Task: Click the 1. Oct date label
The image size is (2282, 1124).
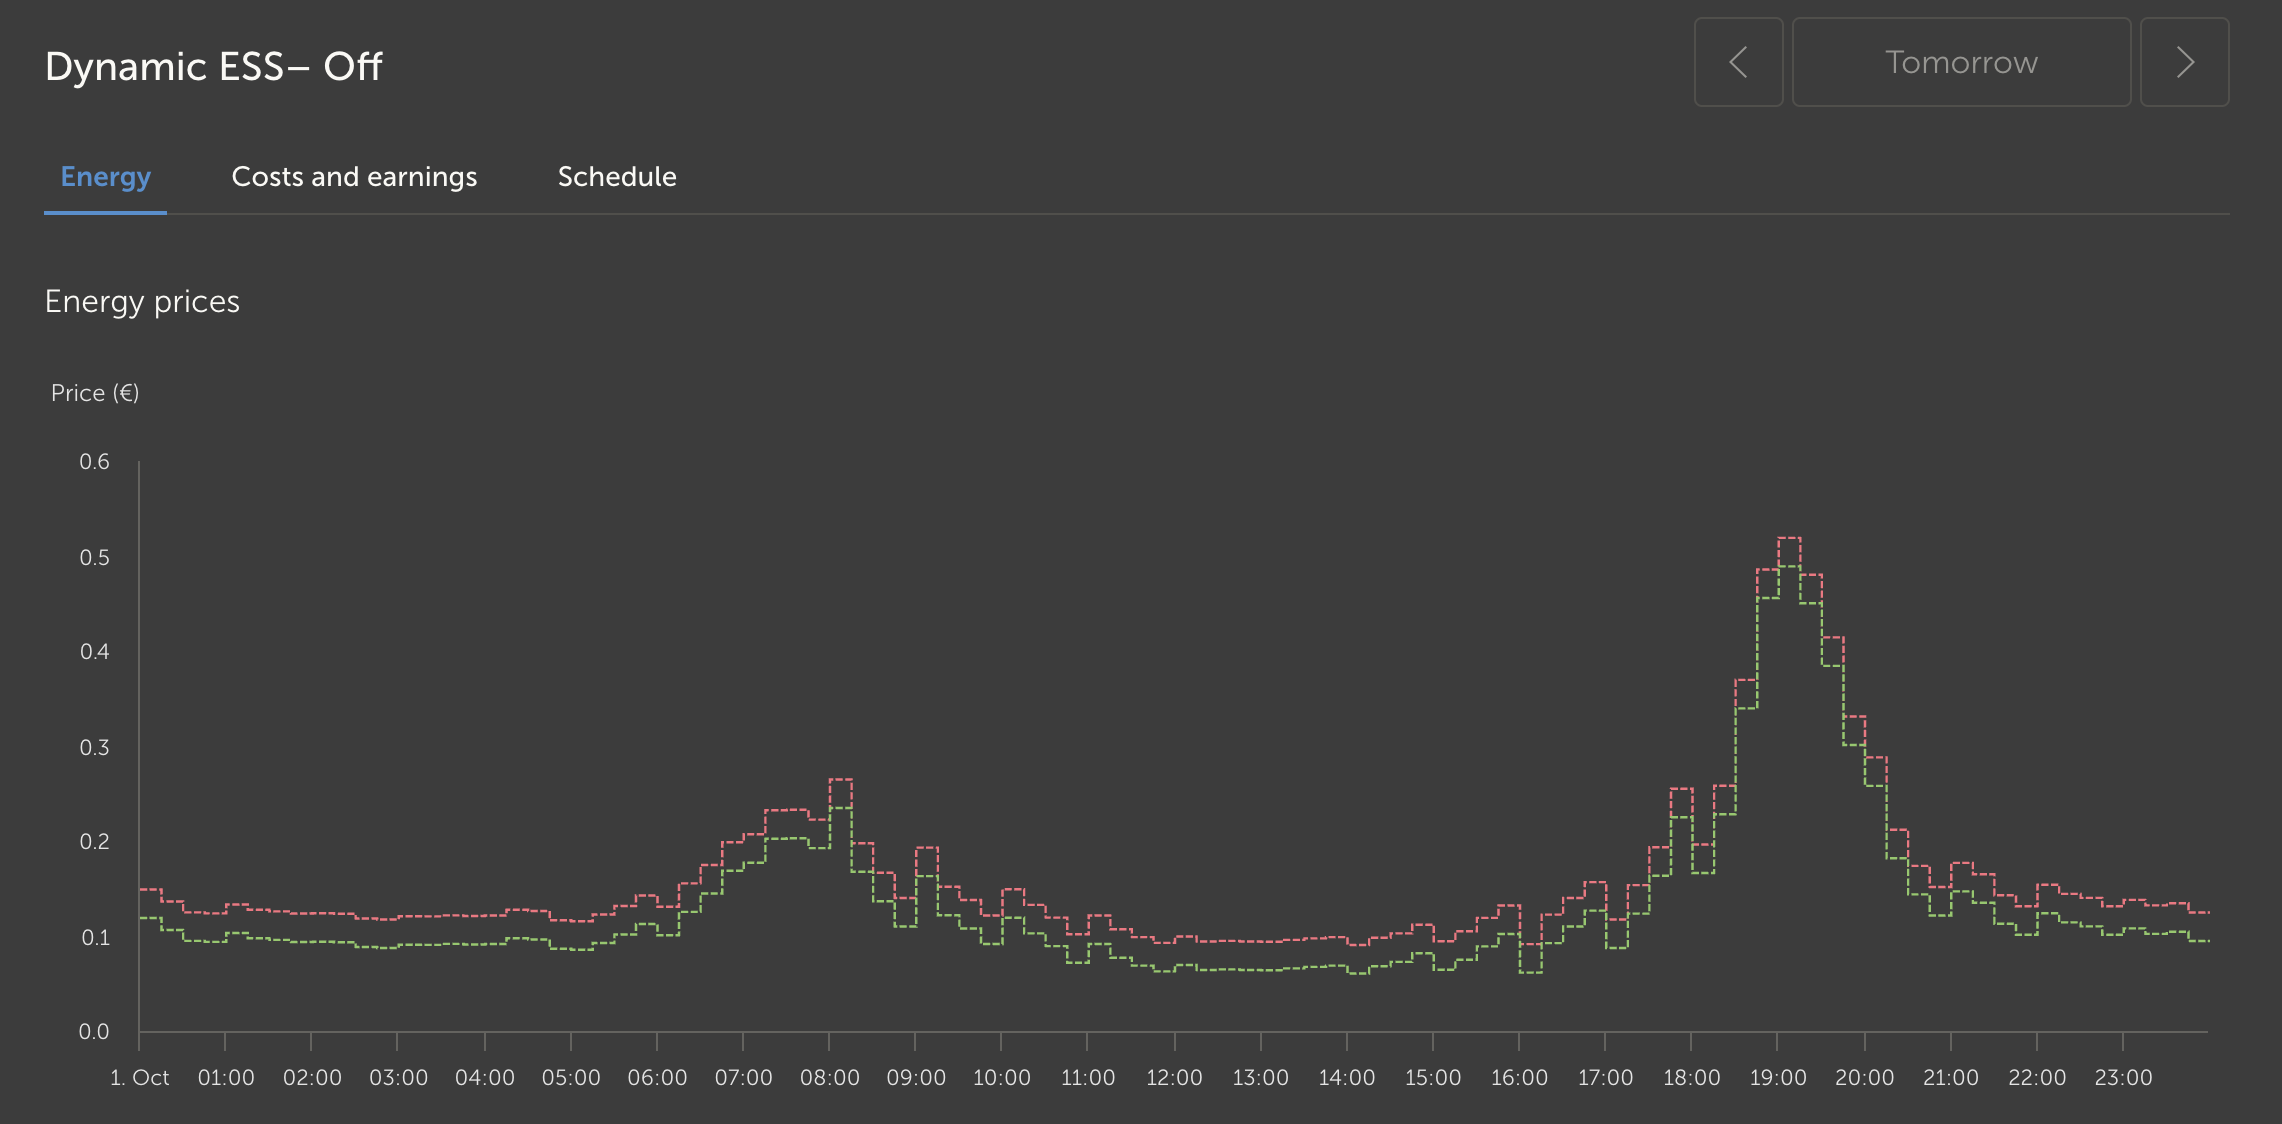Action: click(x=139, y=1078)
